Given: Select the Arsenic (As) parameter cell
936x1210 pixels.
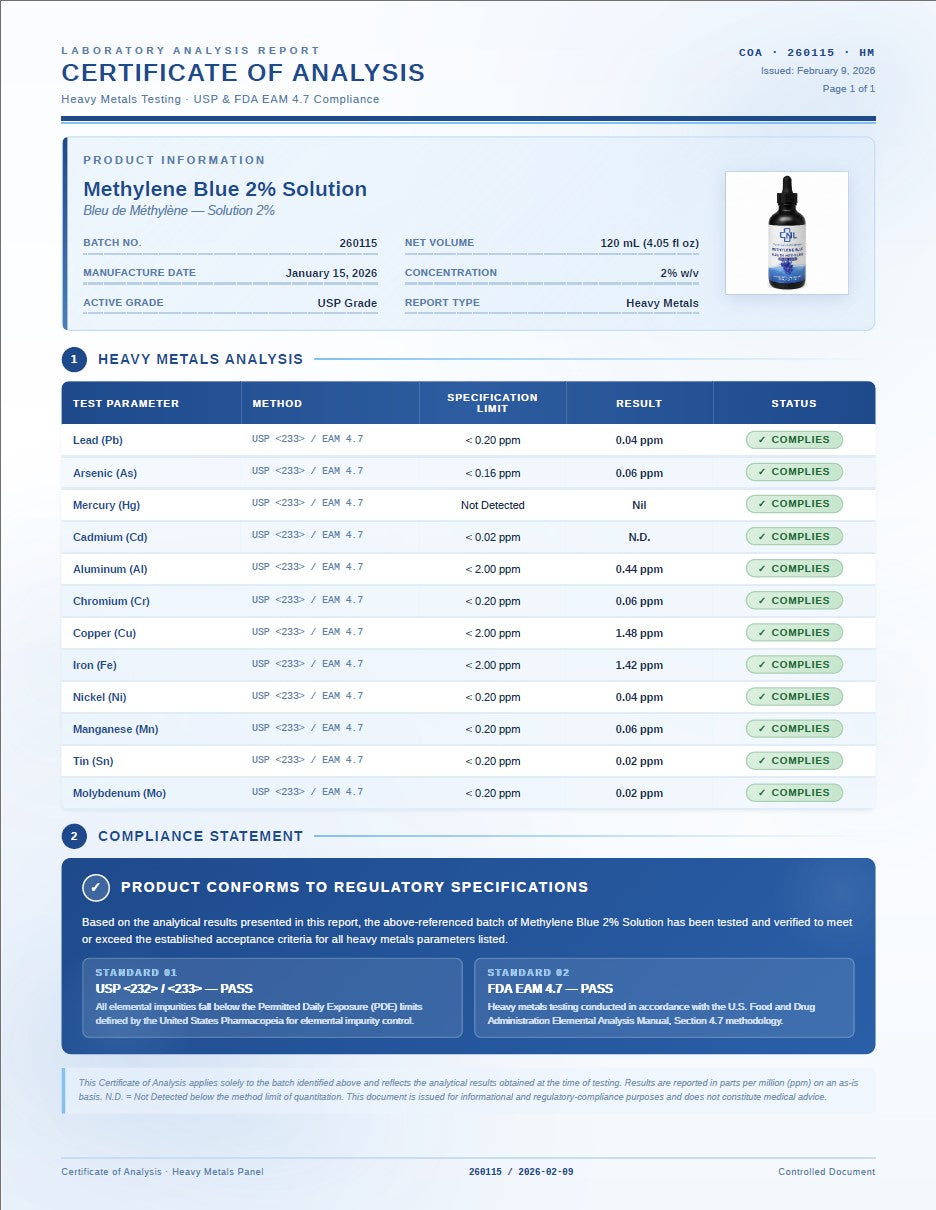Looking at the screenshot, I should tap(151, 473).
